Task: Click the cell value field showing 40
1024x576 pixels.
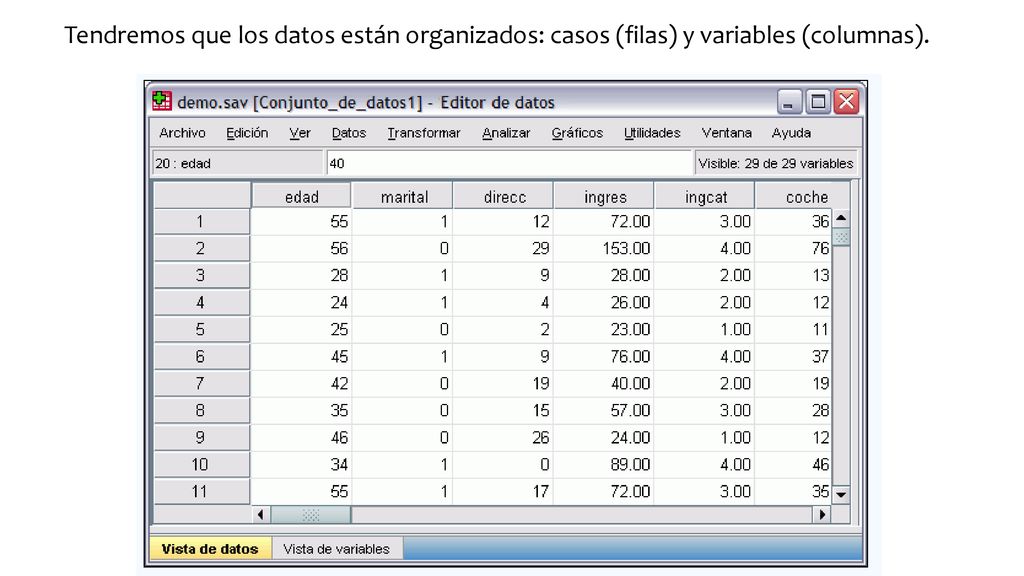Action: tap(509, 163)
